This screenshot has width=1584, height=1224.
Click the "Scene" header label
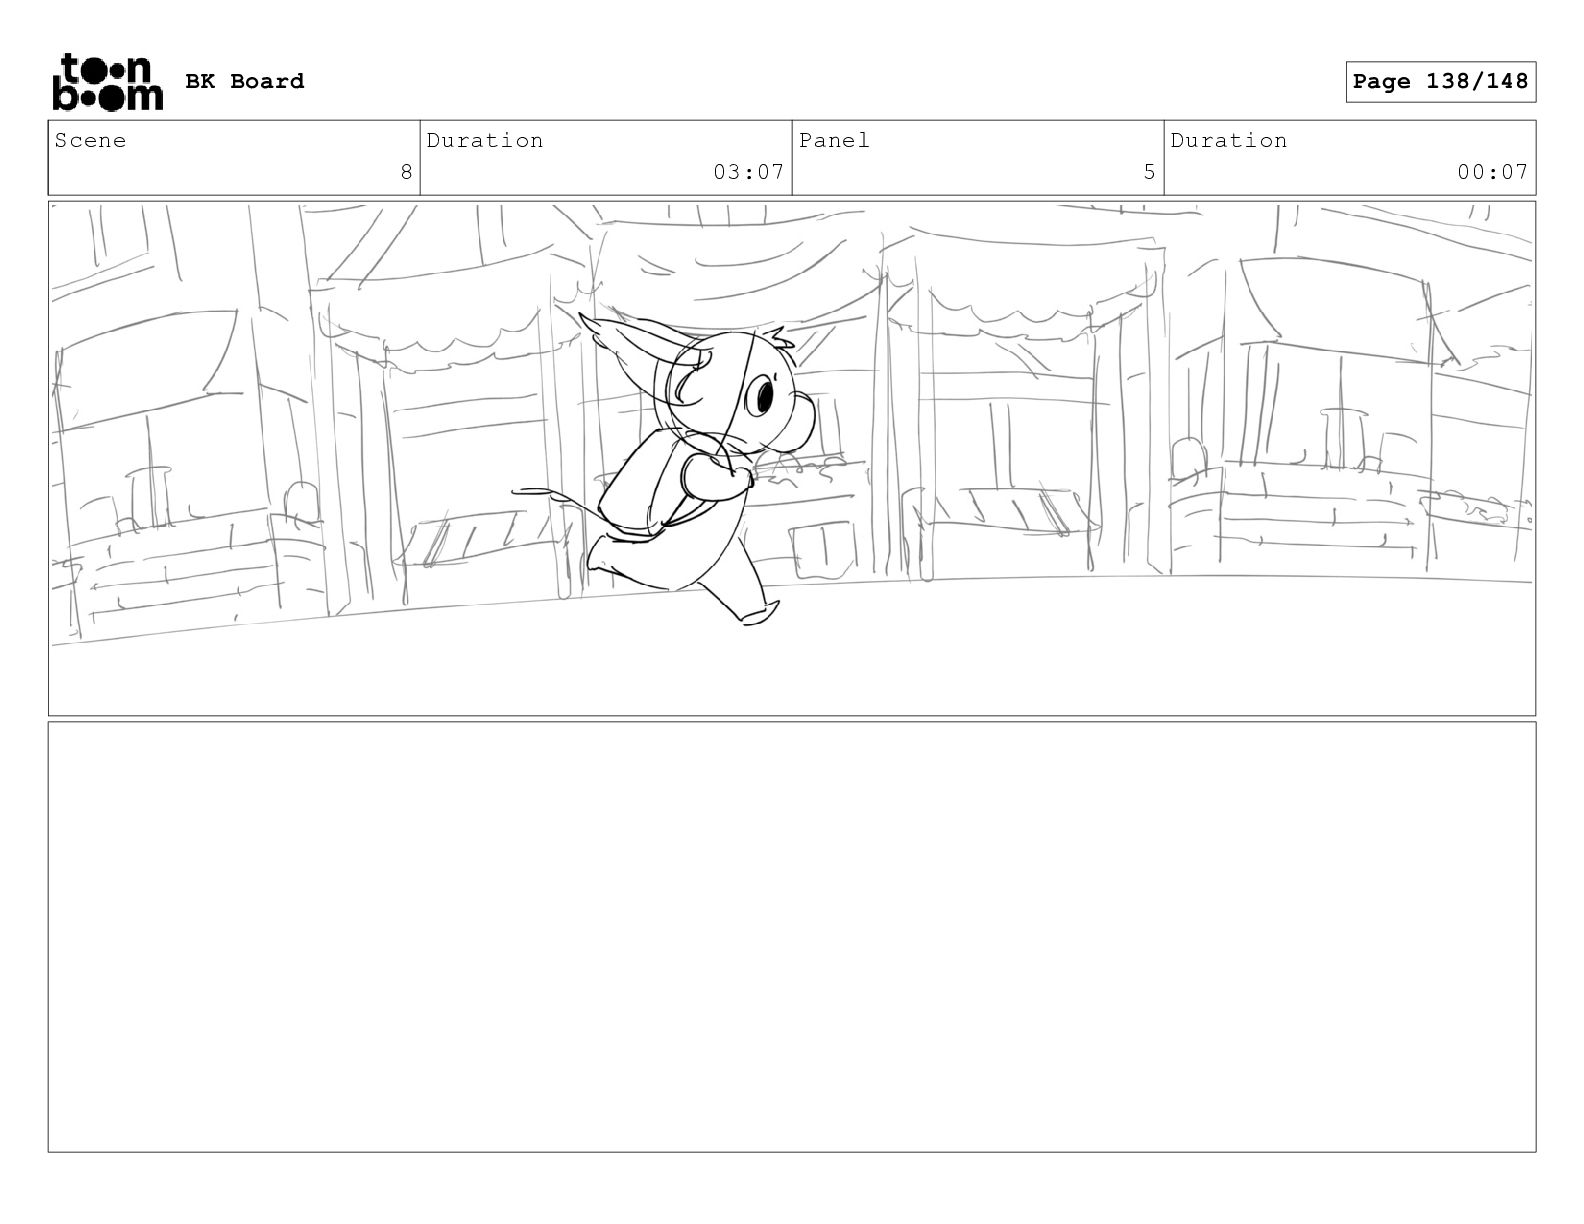(x=91, y=140)
